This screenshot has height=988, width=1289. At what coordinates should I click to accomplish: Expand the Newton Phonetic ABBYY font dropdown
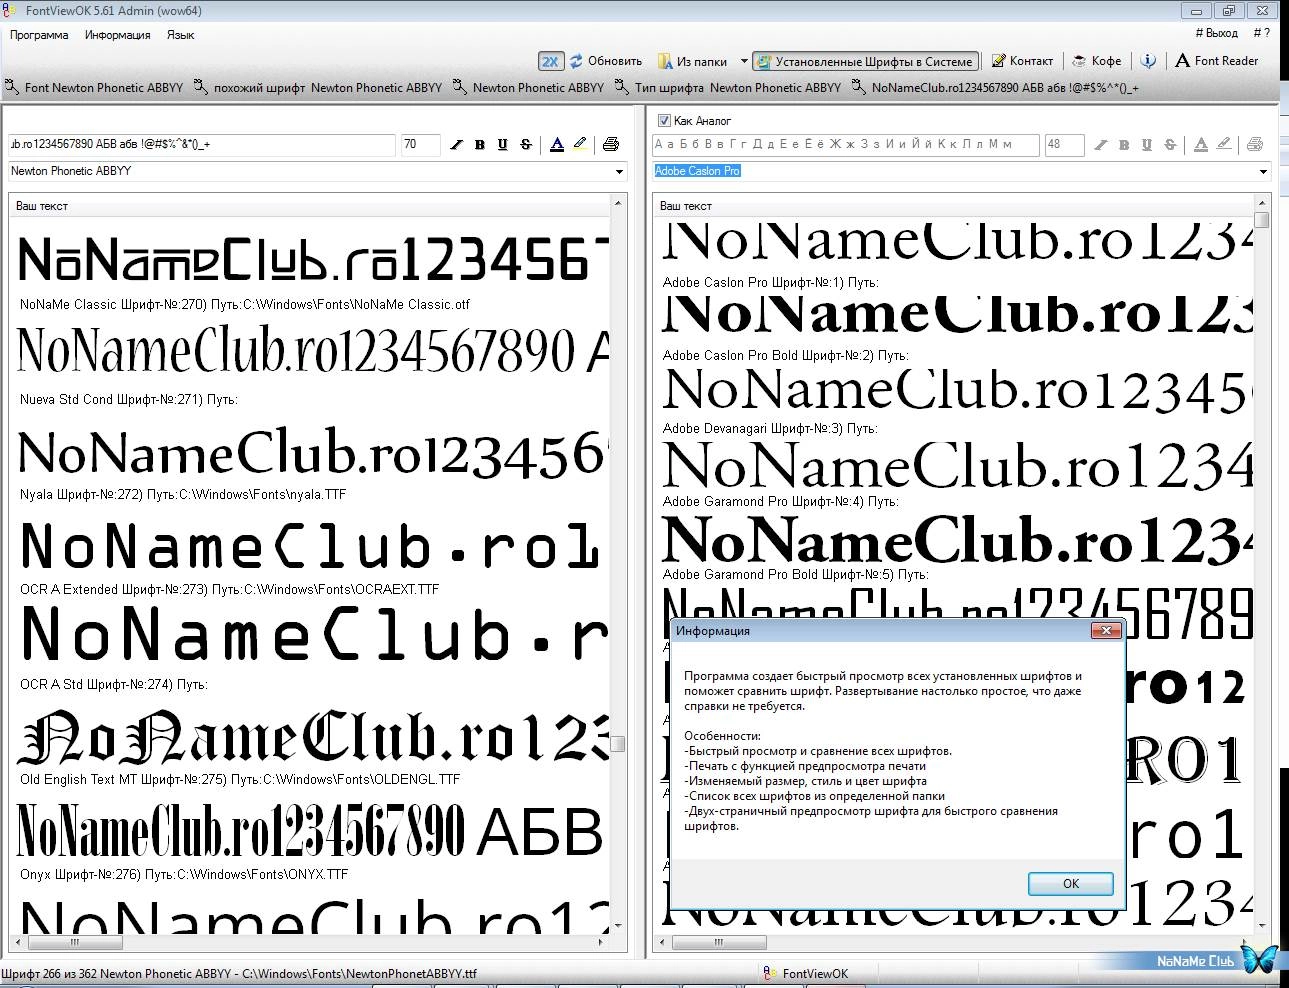click(x=619, y=172)
